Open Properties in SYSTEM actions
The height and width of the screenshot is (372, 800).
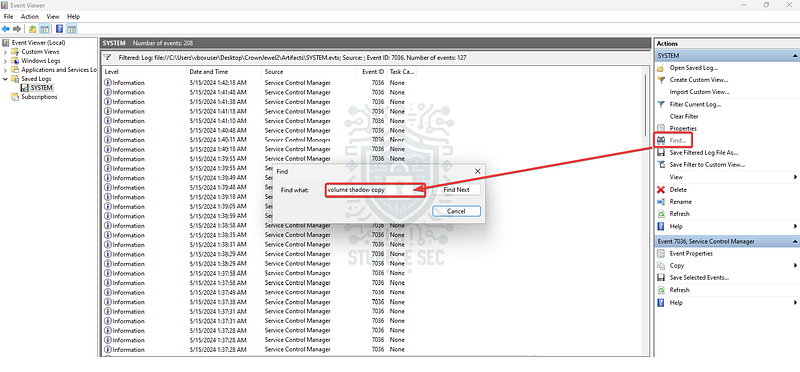pos(683,129)
